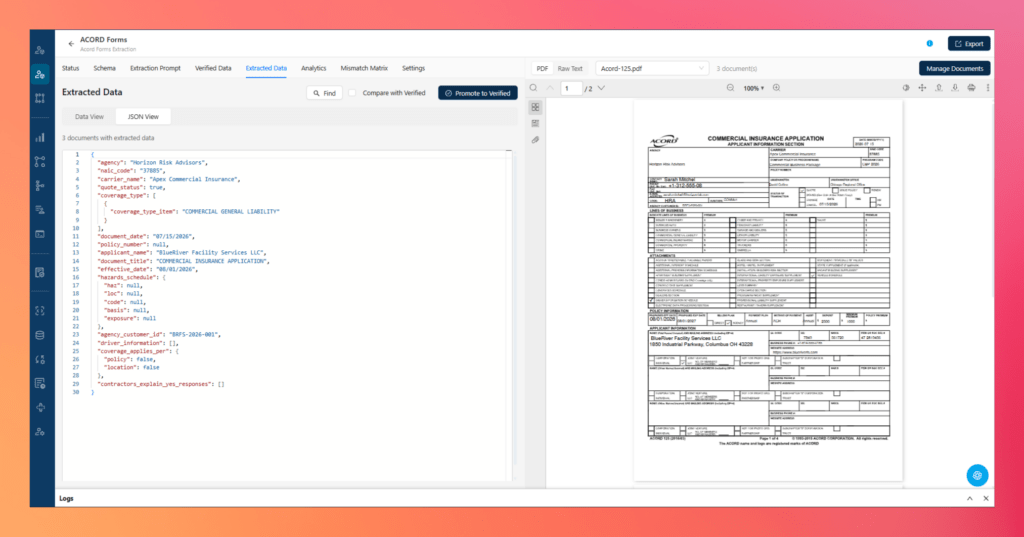
Task: Show the PDF bookmarks panel icon
Action: tap(536, 123)
